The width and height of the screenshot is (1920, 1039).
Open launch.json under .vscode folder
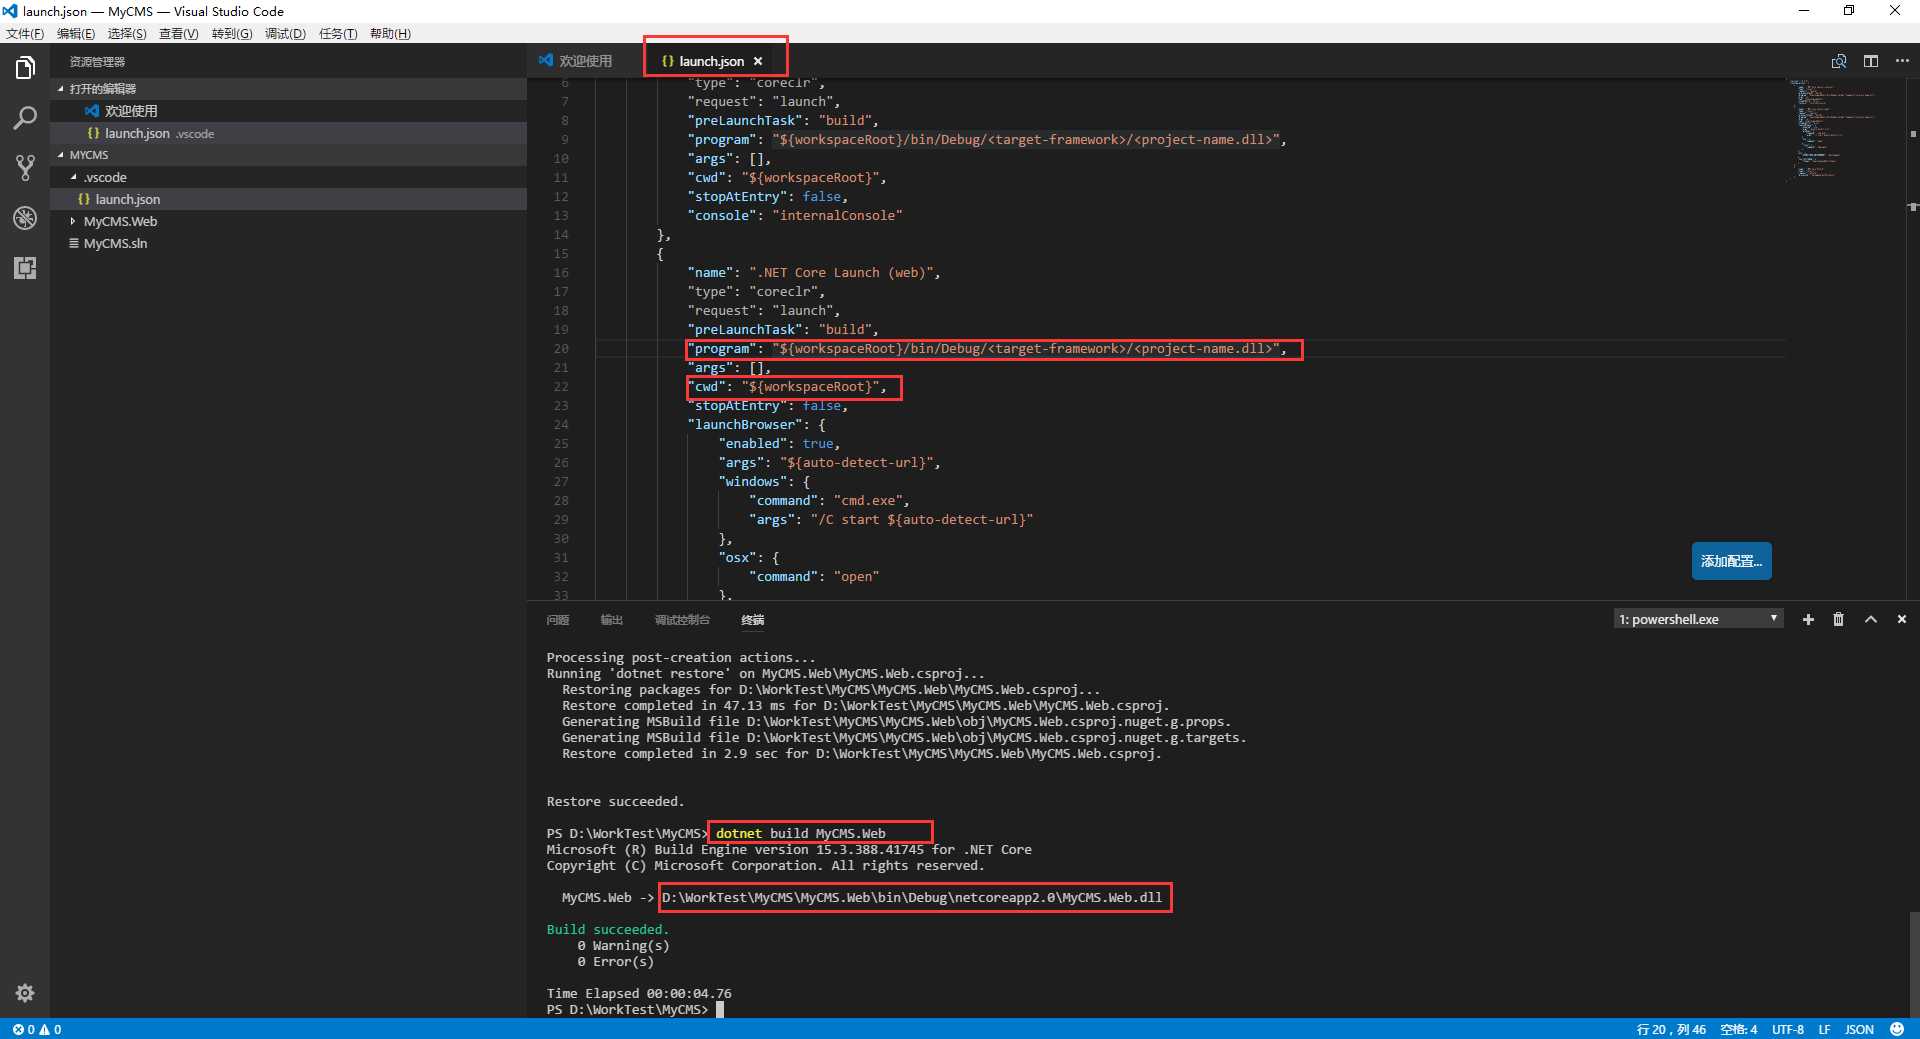tap(288, 199)
